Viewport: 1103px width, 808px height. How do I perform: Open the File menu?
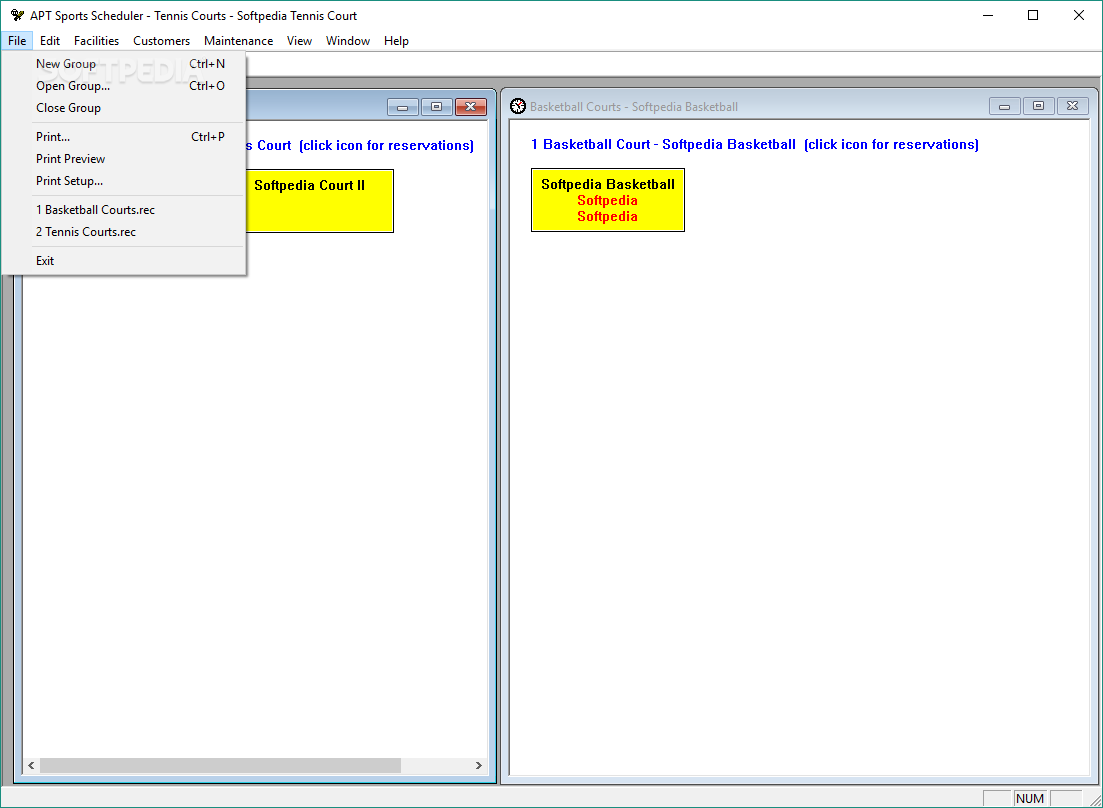click(x=17, y=41)
